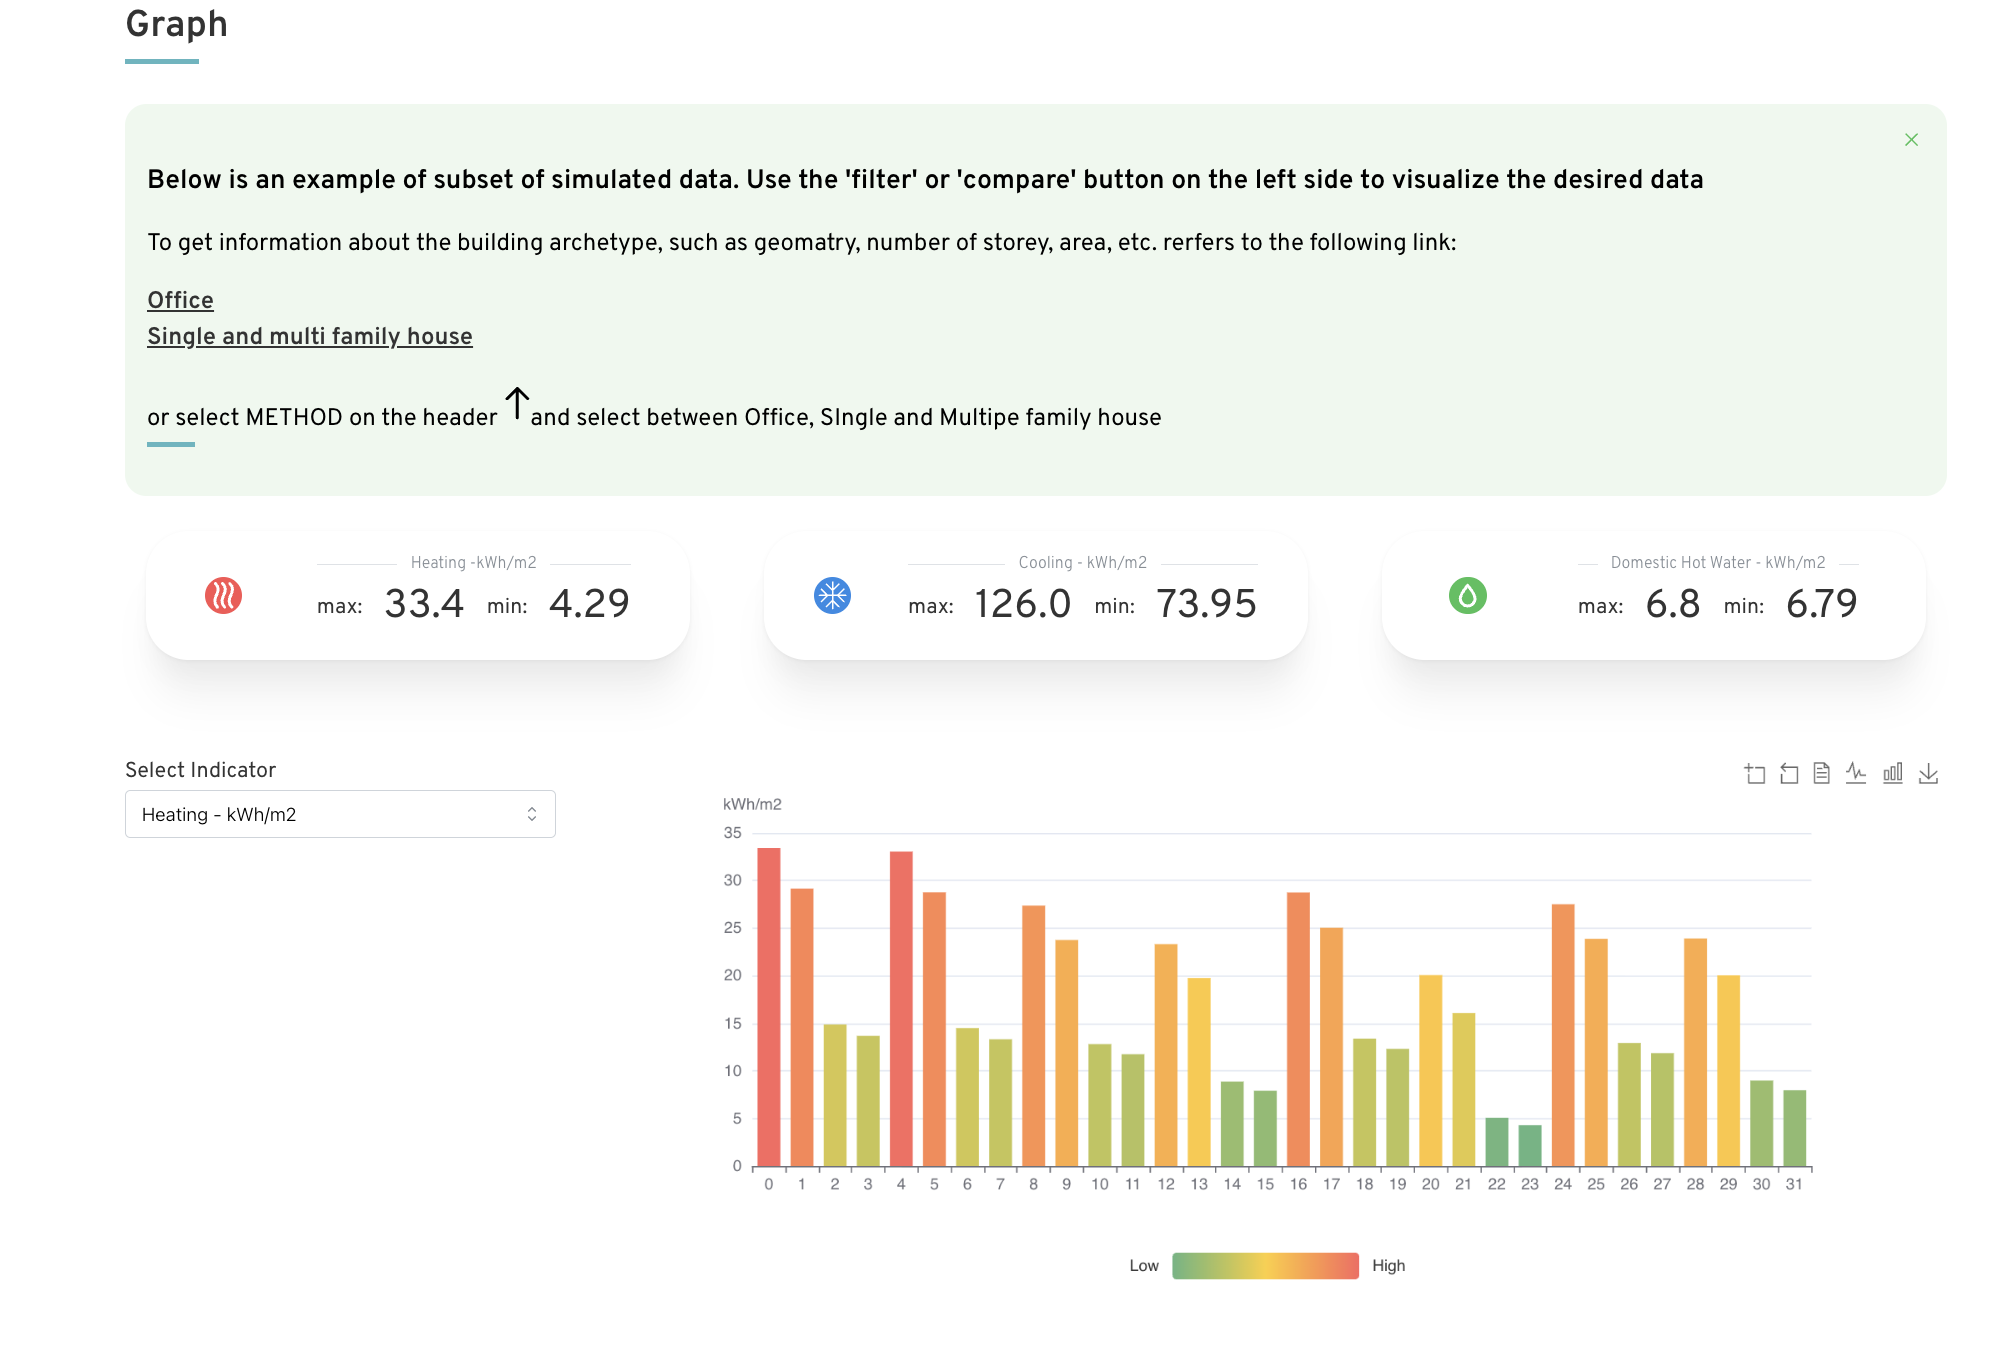Switch chart to bar view
Viewport: 1996px width, 1348px height.
tap(1893, 774)
